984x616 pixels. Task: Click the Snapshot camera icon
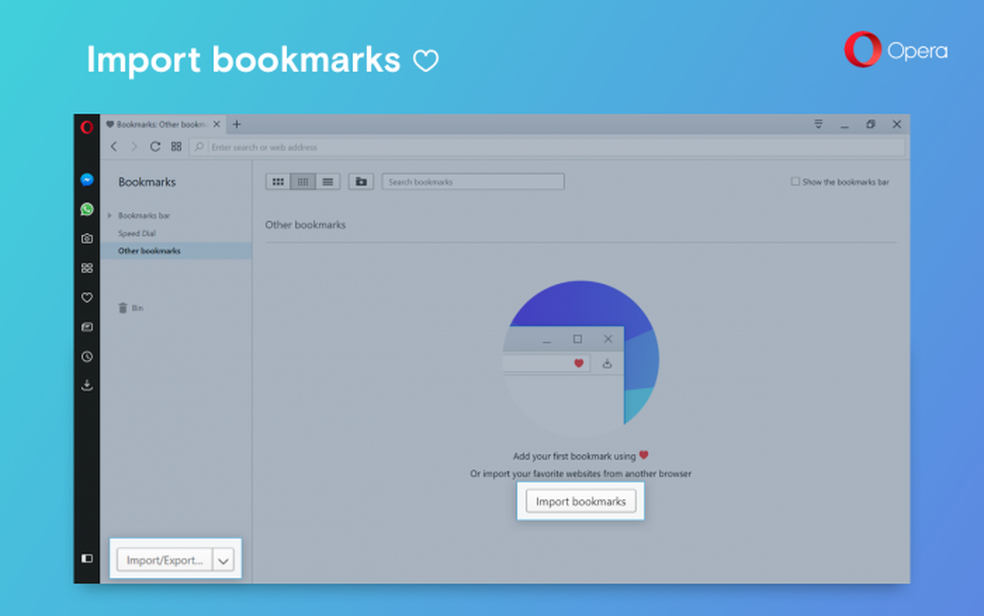87,238
